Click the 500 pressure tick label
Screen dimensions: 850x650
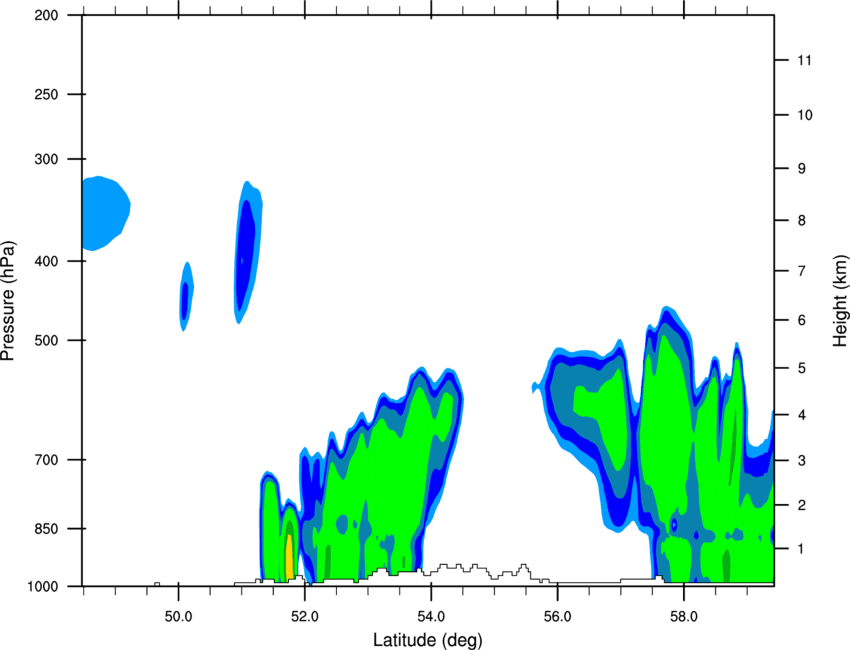[46, 340]
